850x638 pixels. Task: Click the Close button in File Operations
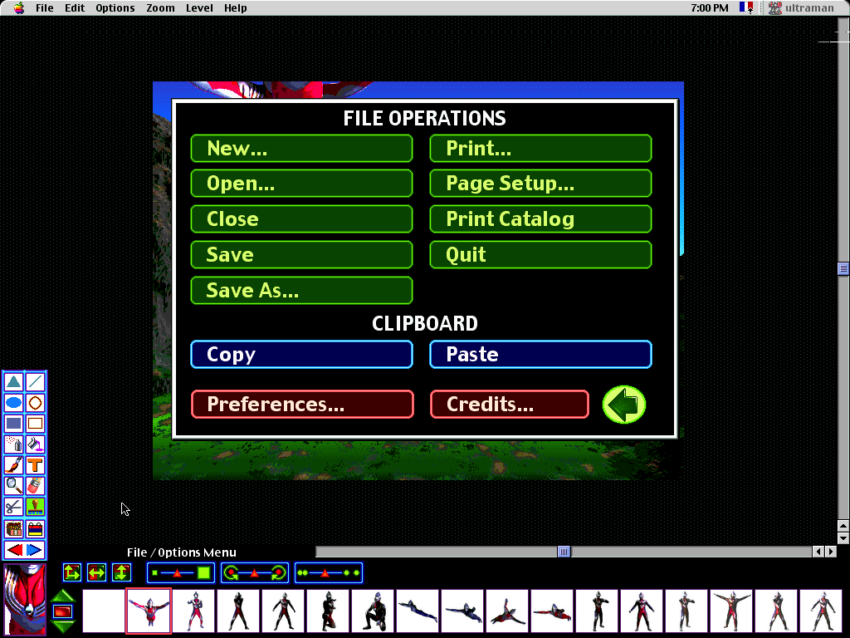point(301,219)
